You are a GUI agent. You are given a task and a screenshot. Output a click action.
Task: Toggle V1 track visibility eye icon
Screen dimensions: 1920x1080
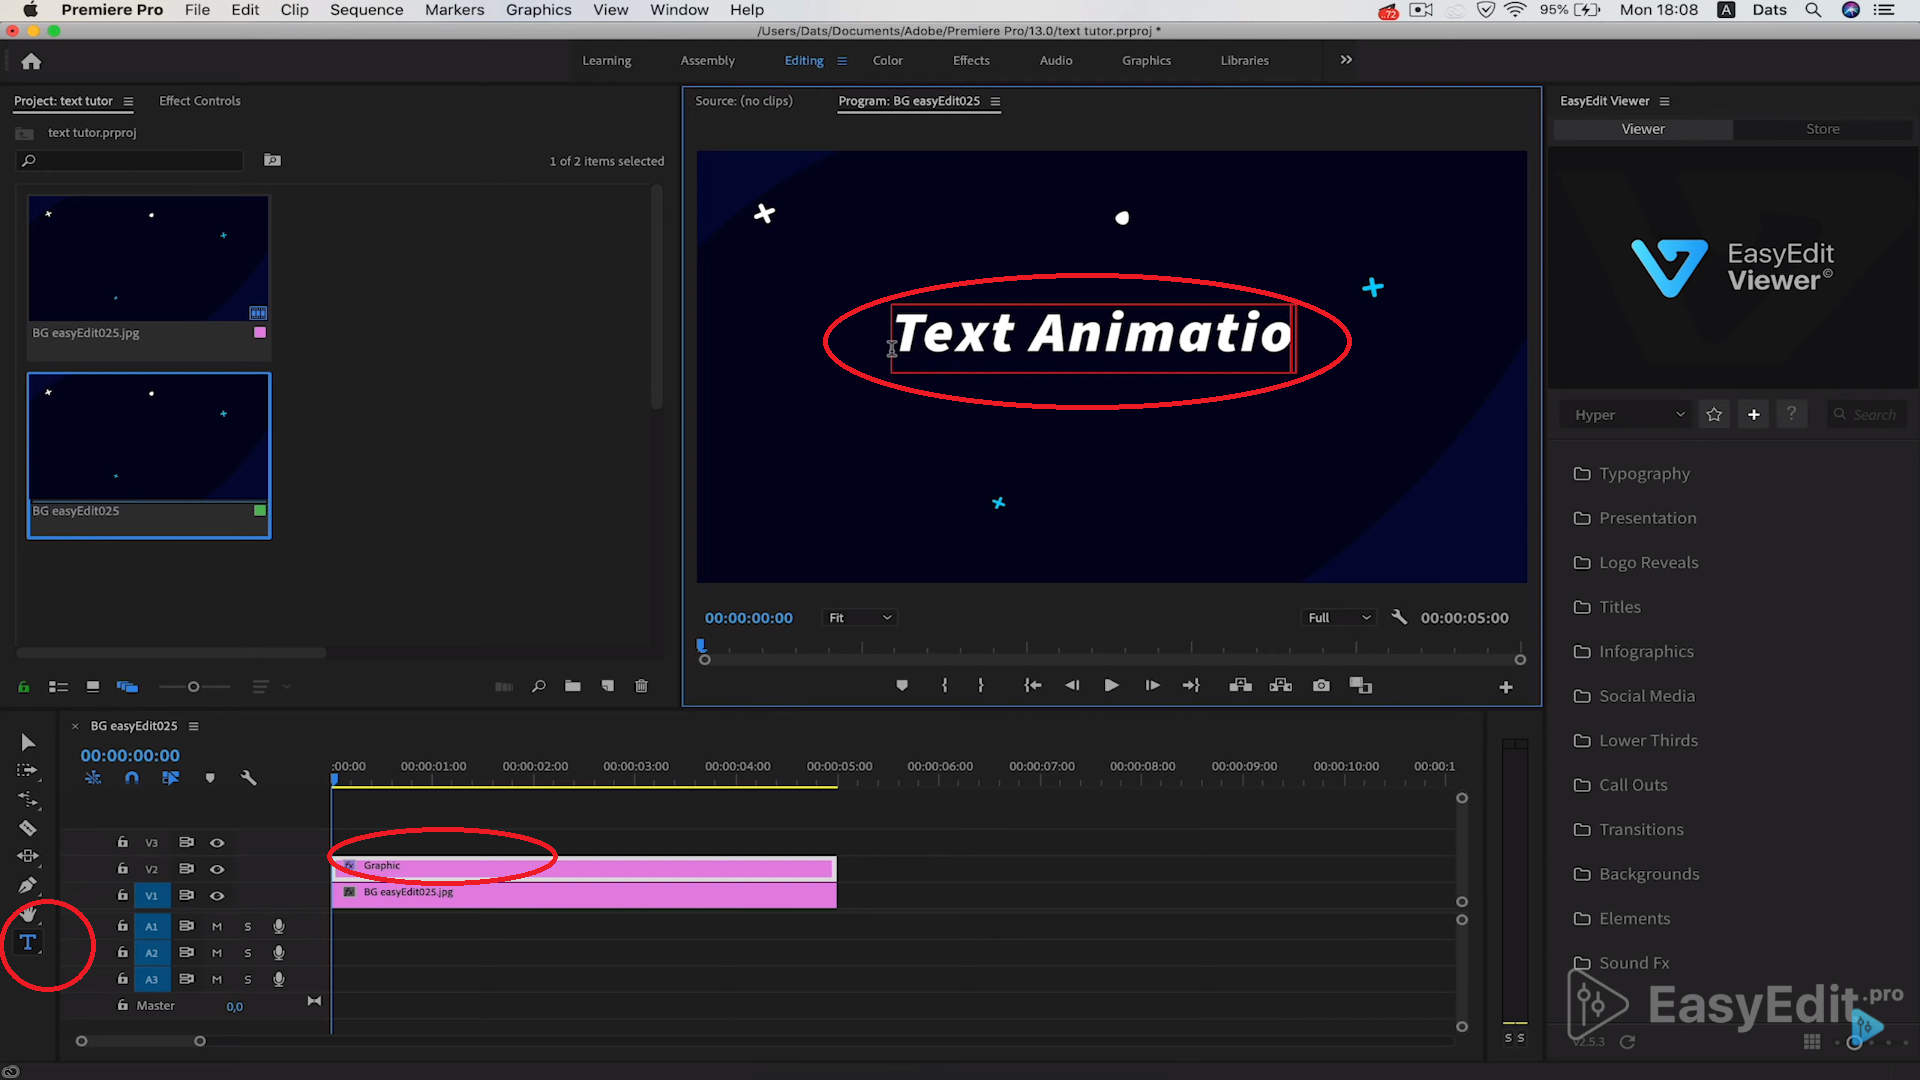[x=216, y=894]
